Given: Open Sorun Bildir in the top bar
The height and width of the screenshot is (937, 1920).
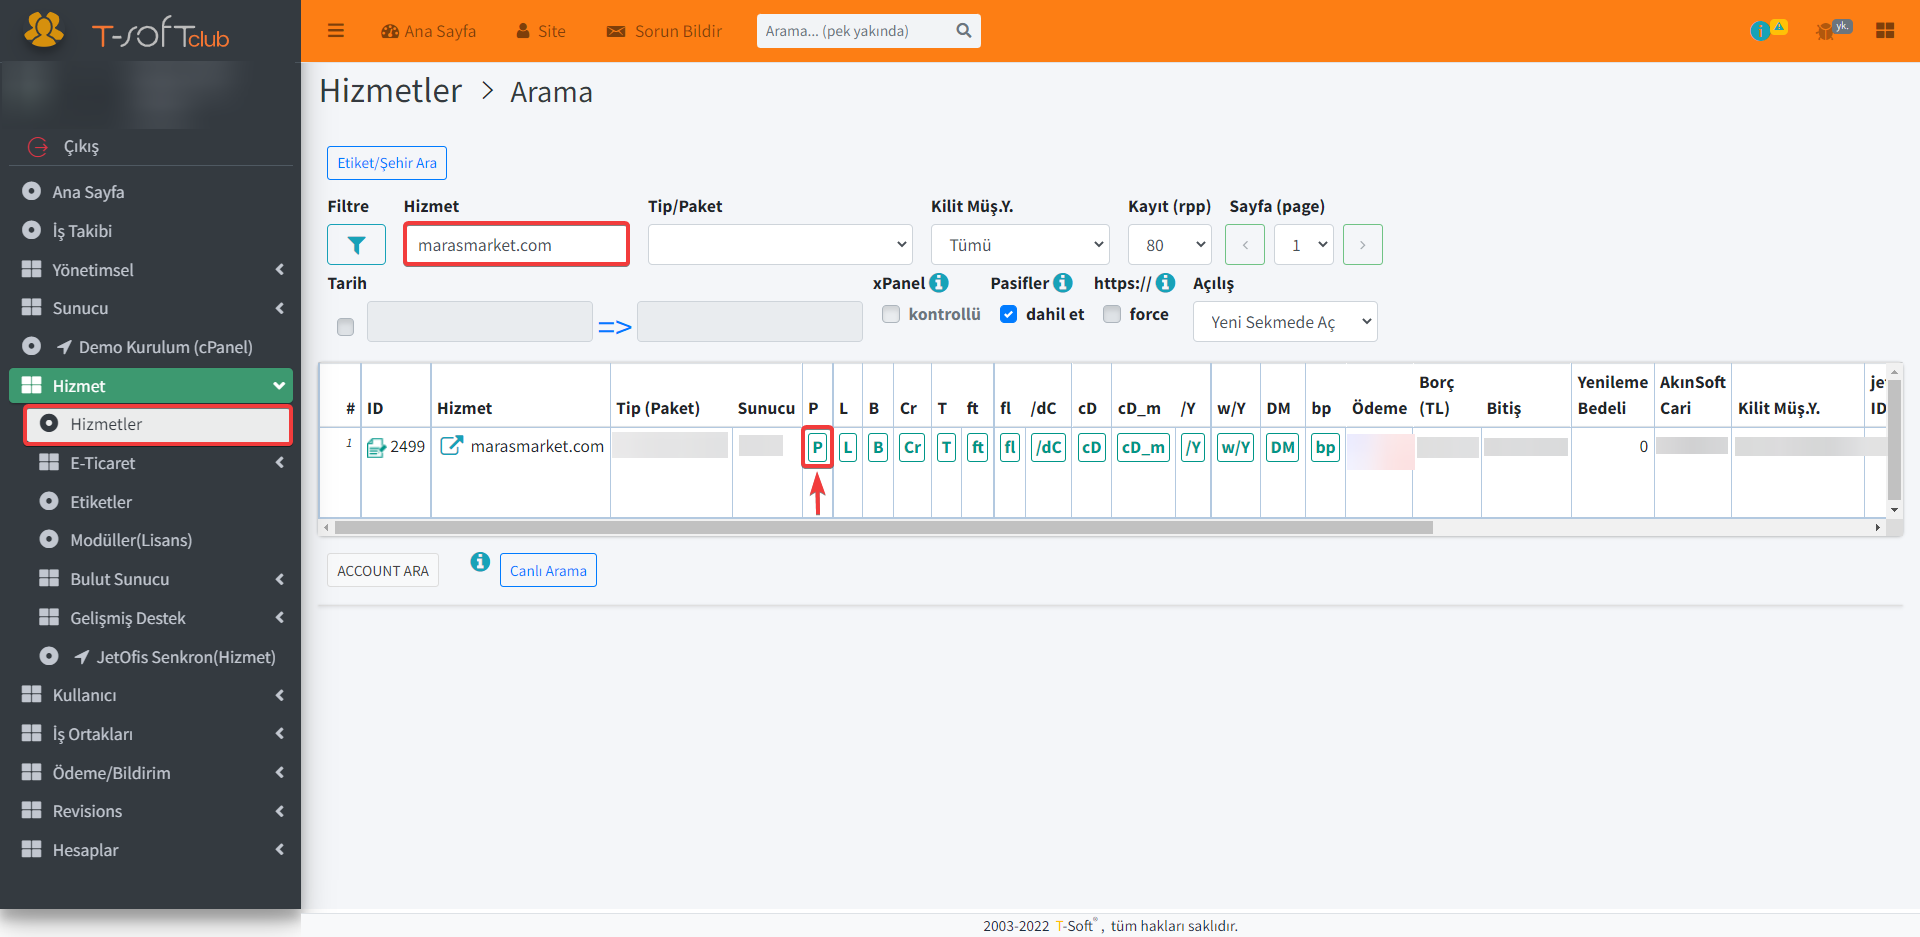Looking at the screenshot, I should click(x=664, y=31).
